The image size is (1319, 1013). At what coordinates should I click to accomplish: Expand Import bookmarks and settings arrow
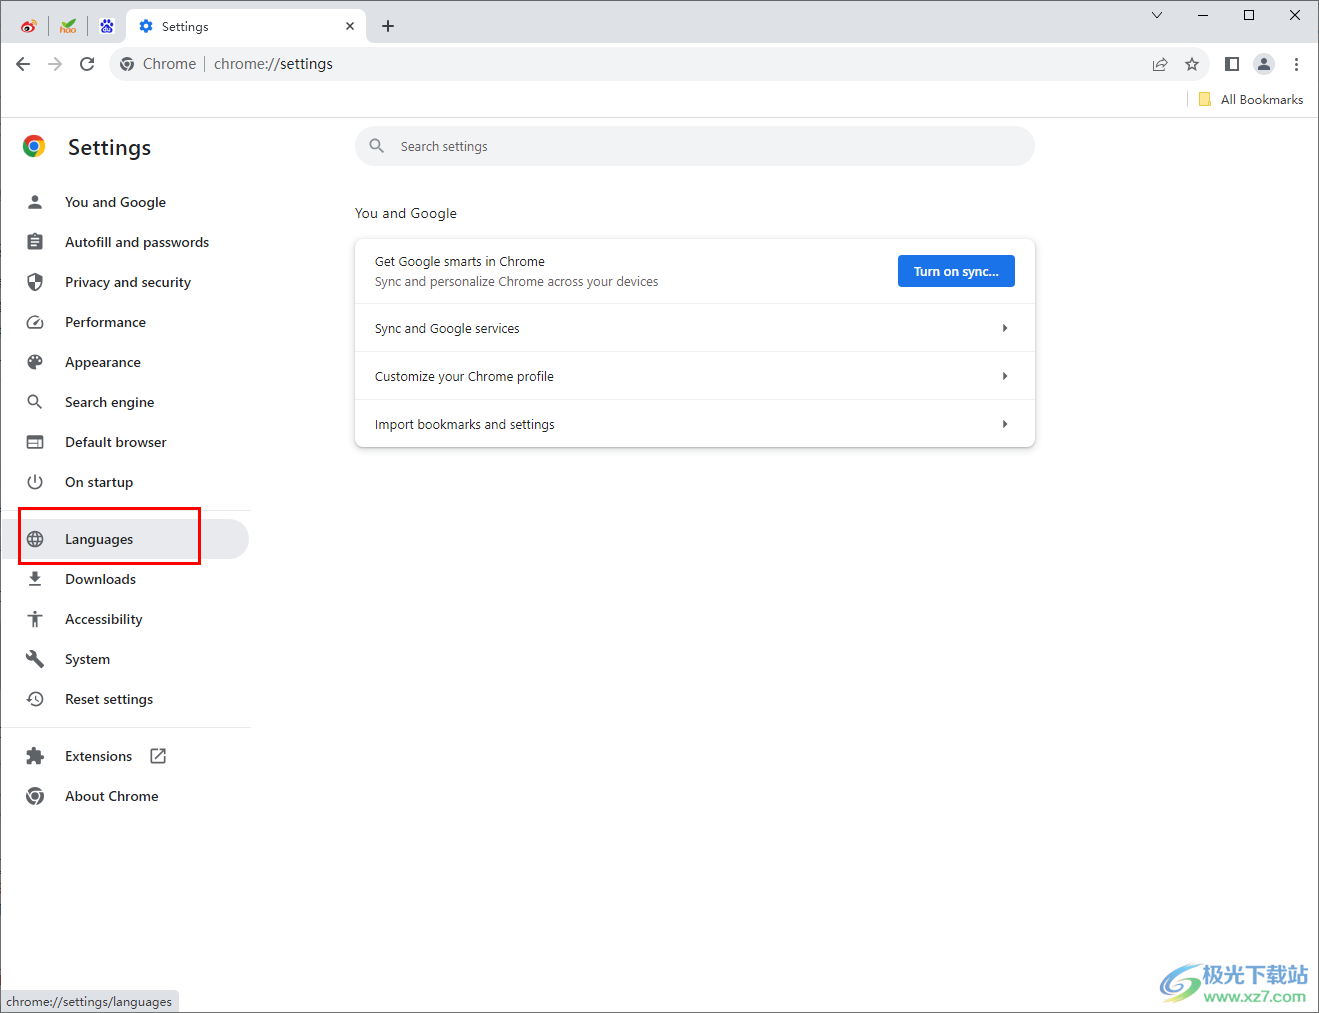1005,424
